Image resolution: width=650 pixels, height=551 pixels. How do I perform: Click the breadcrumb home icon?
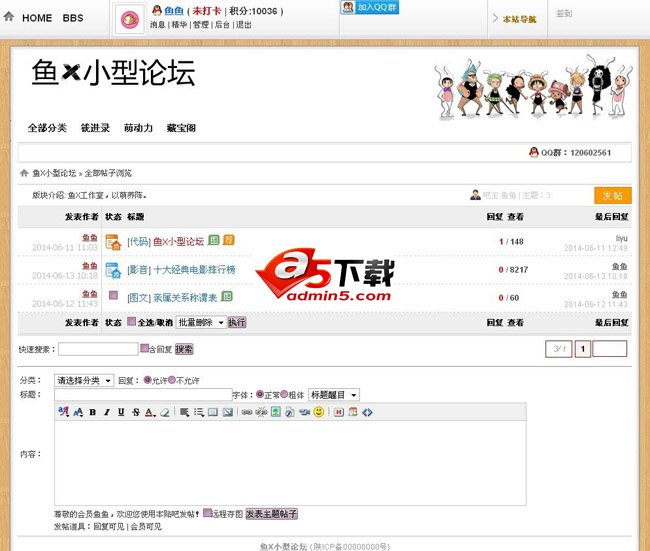point(24,173)
